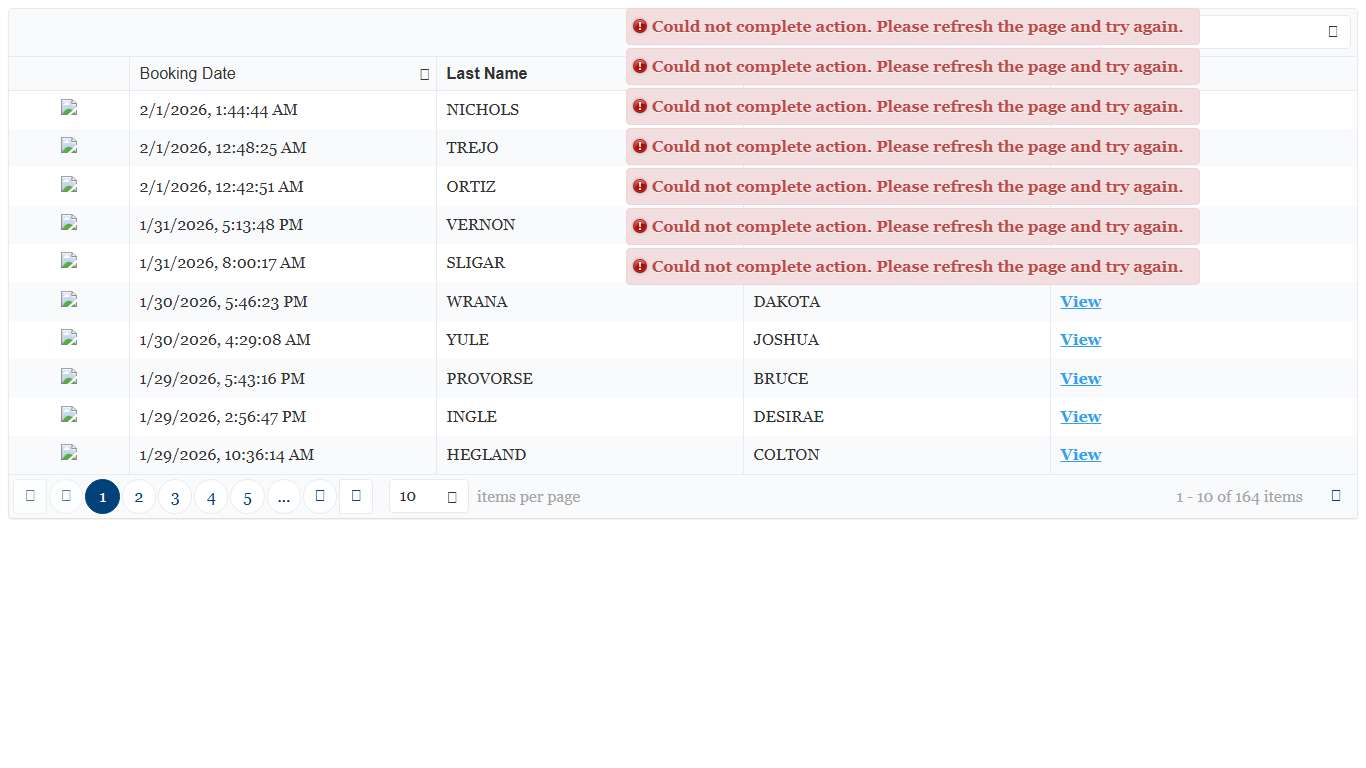1366x768 pixels.
Task: Open the View link for WRANA DAKOTA
Action: coord(1080,302)
